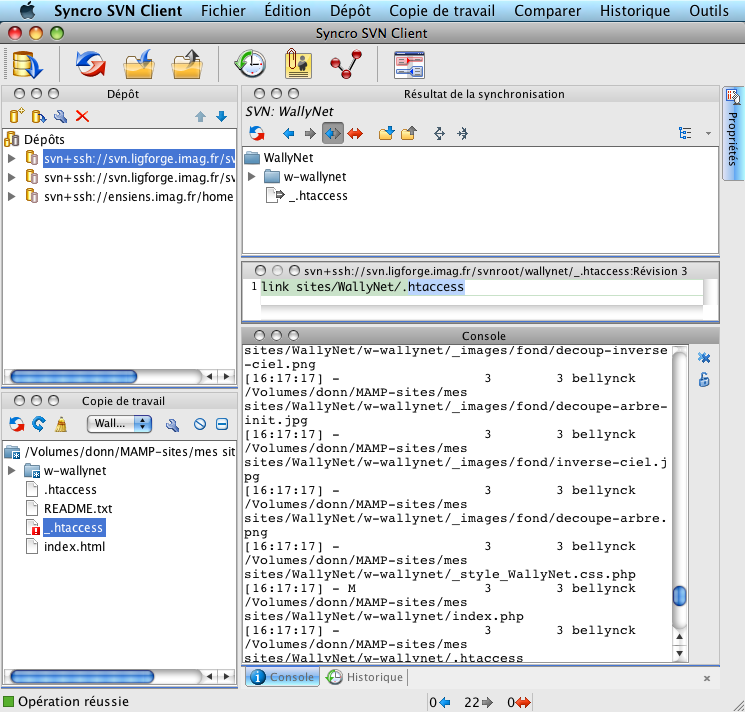Click edit repository wrench icon in Dépôt
The height and width of the screenshot is (712, 745).
point(60,116)
